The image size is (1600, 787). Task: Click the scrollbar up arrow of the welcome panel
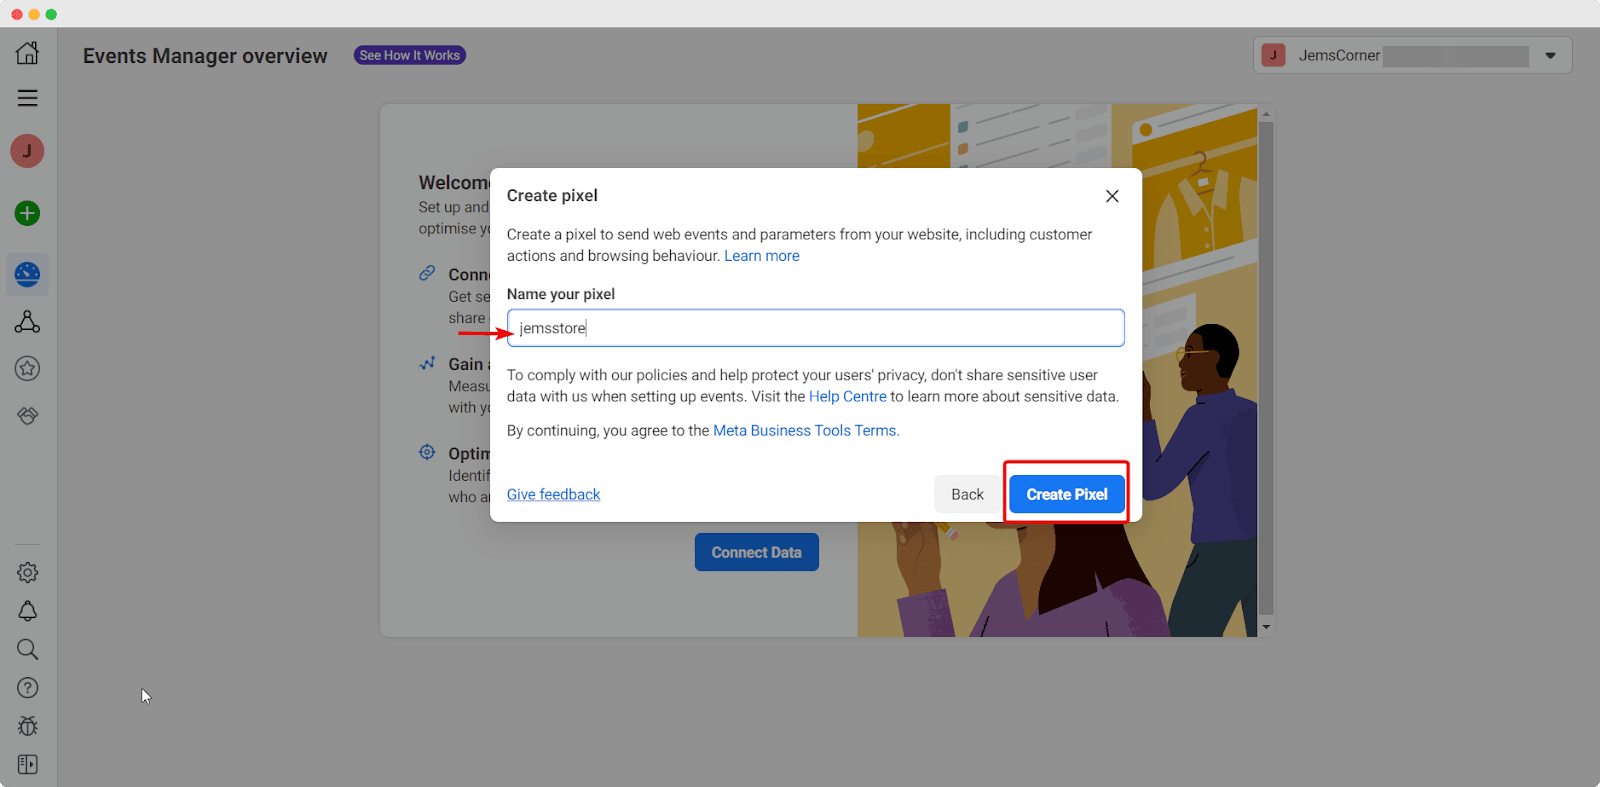1266,114
